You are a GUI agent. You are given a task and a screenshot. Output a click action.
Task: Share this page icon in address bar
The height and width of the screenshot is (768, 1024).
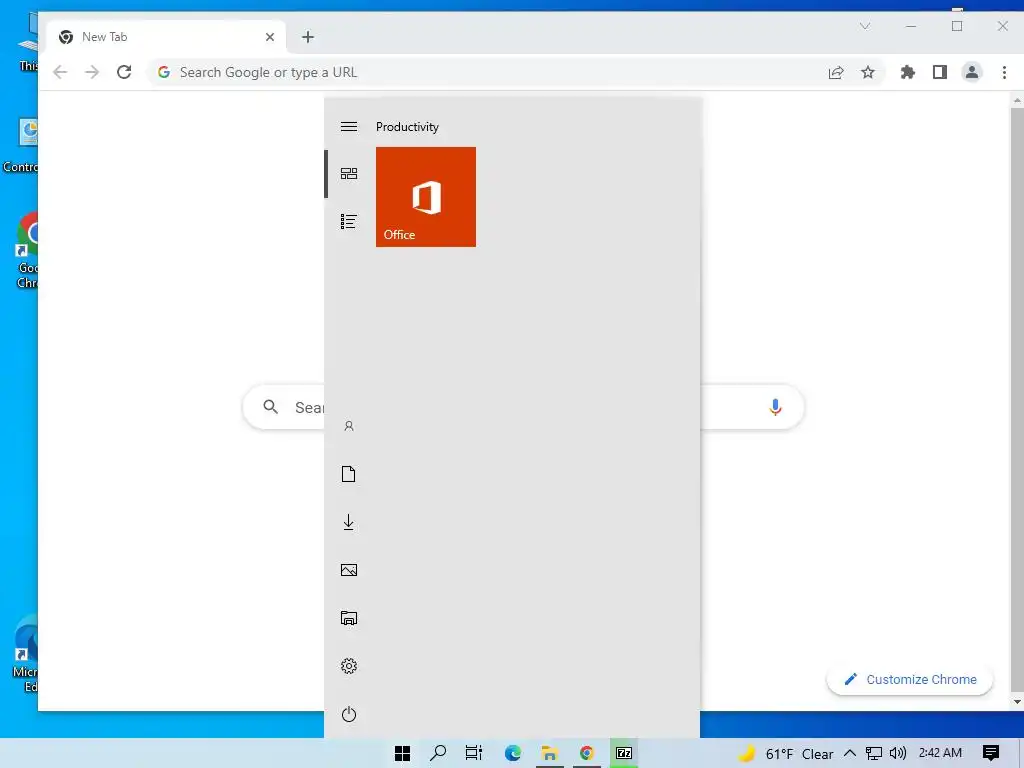pos(836,72)
